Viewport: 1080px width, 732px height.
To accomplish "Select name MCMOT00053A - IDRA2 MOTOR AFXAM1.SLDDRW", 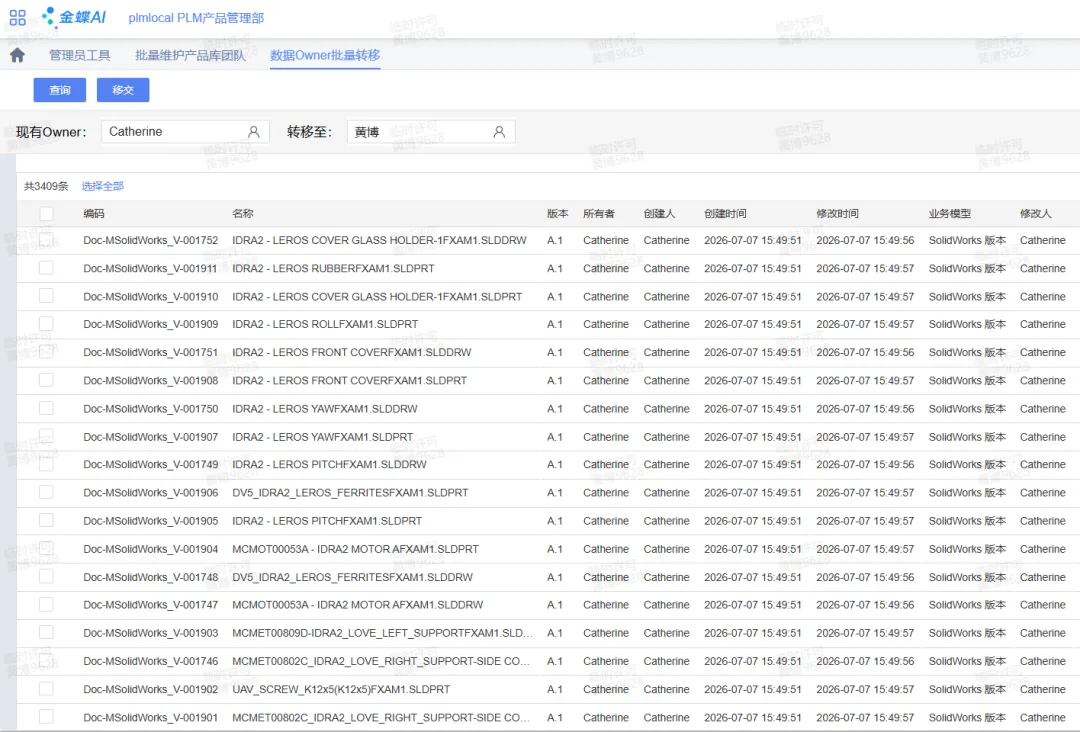I will [357, 605].
